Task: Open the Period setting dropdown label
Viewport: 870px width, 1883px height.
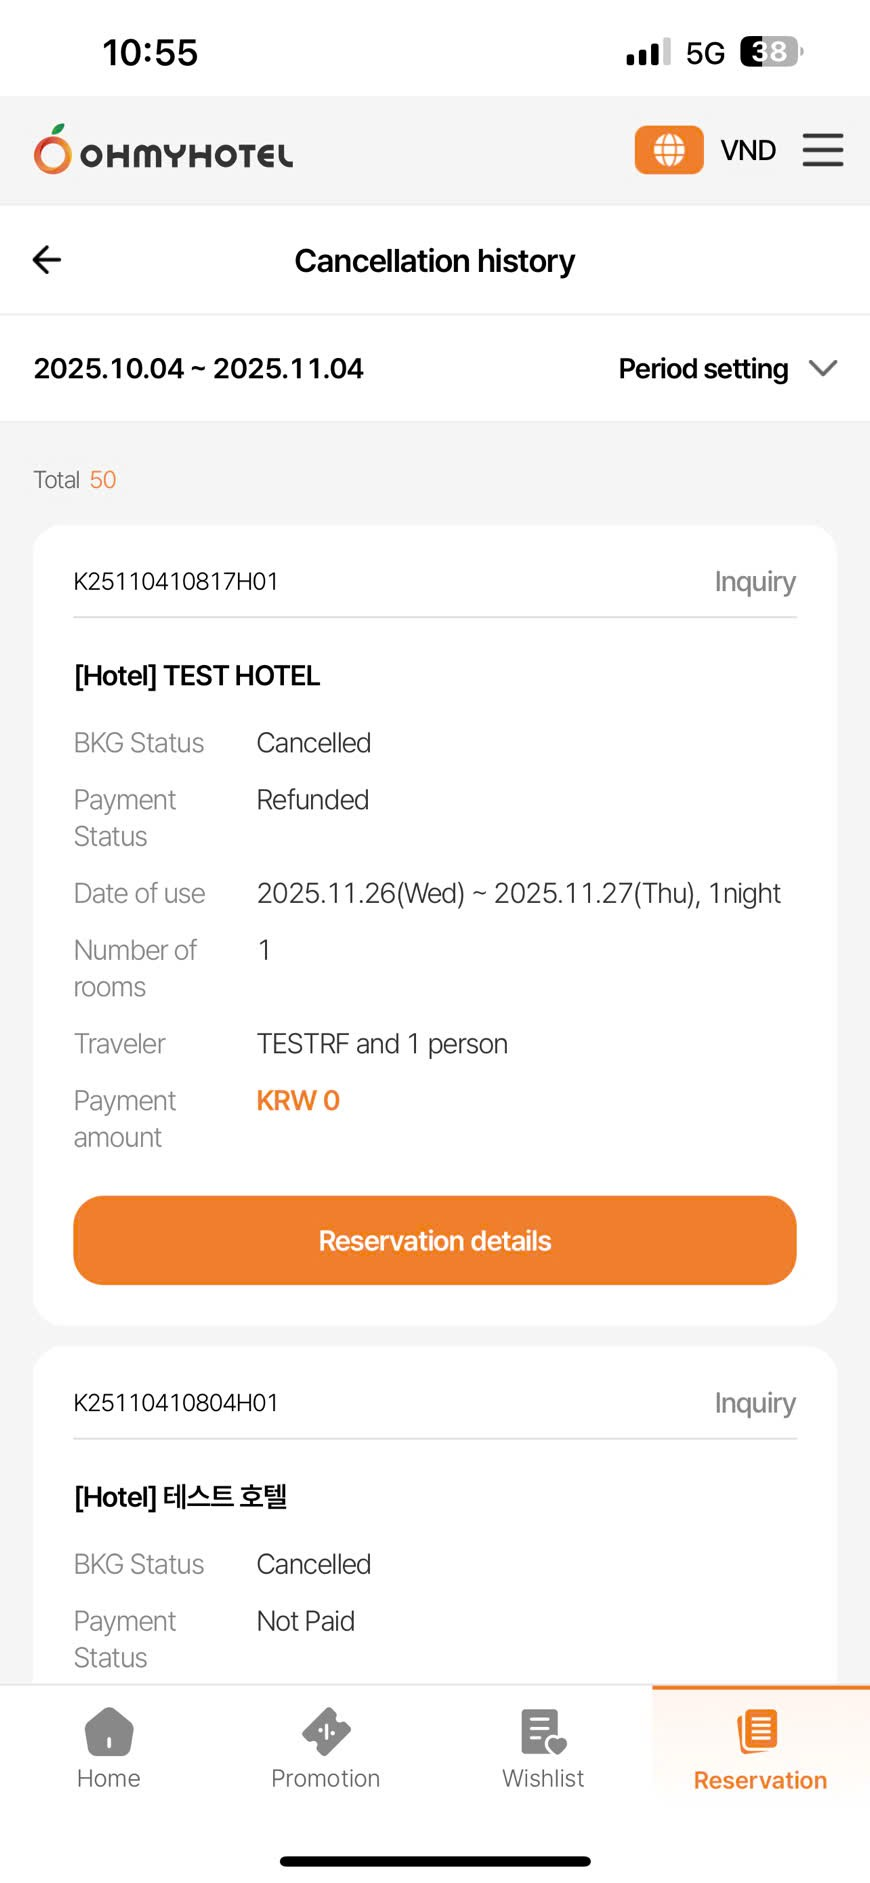Action: (x=703, y=369)
